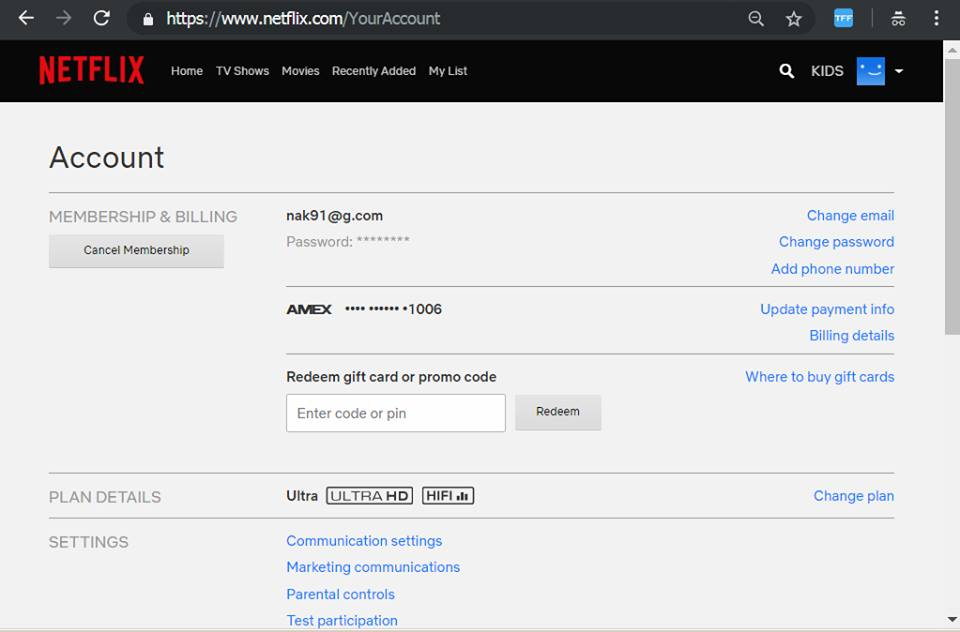Open TV Shows section
The image size is (960, 632).
(242, 71)
